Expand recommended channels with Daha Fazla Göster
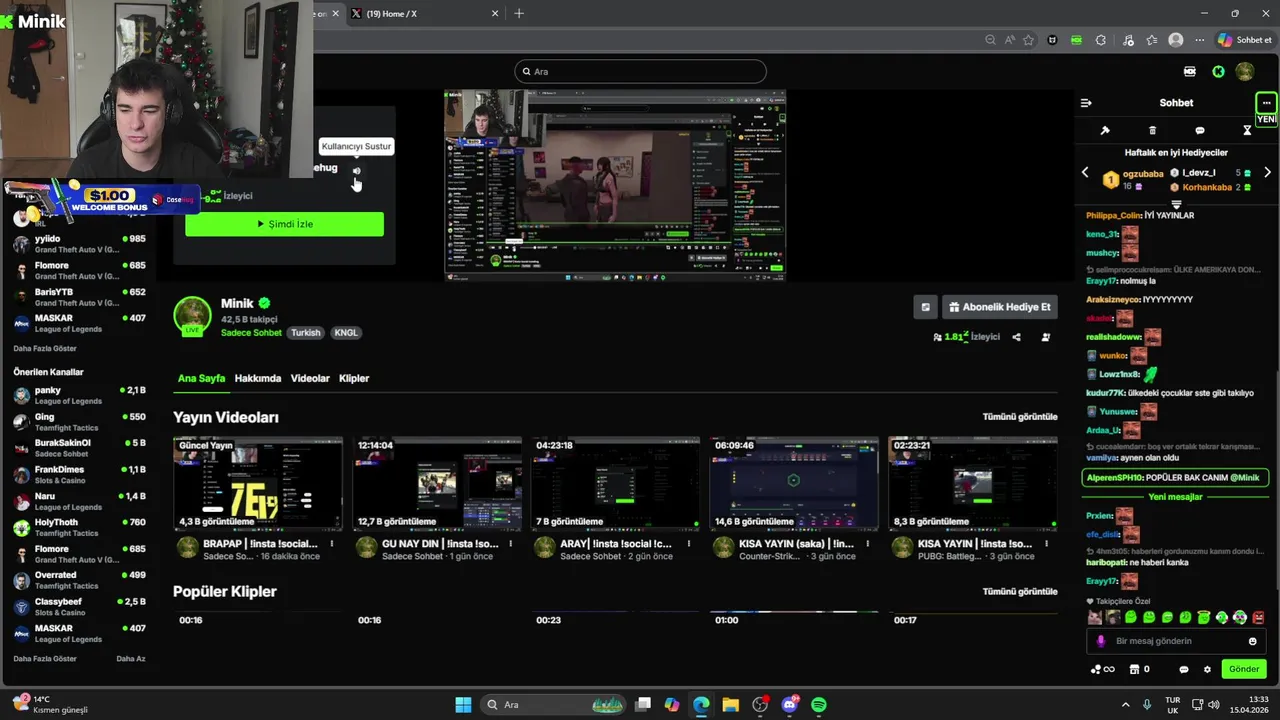Screen dimensions: 1280x720 point(45,659)
